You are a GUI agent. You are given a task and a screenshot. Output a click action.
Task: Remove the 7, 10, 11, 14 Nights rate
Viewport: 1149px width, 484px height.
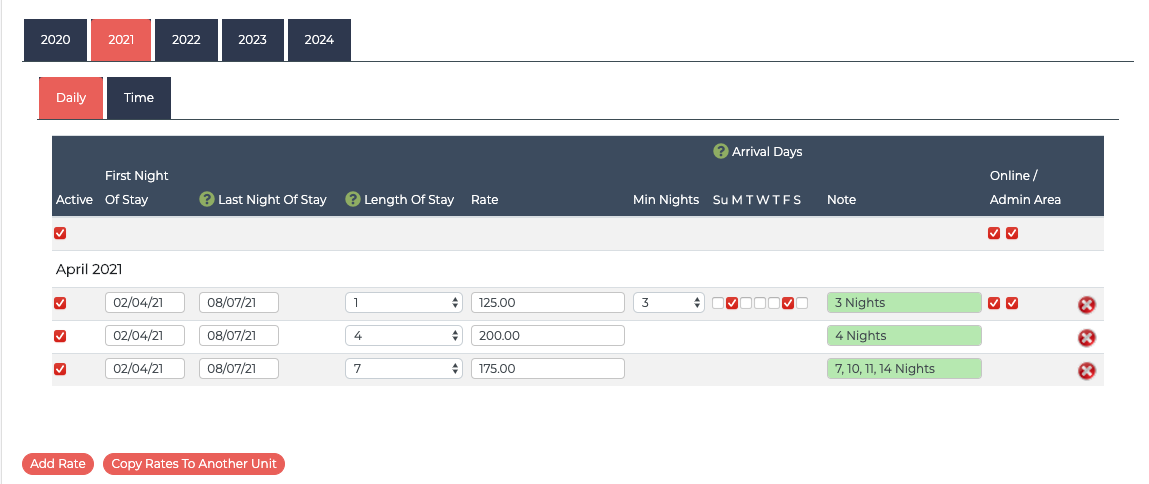click(1087, 370)
